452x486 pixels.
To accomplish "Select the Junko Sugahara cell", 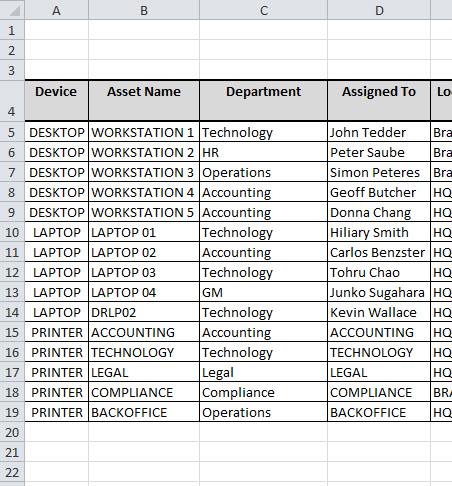I will tap(379, 292).
